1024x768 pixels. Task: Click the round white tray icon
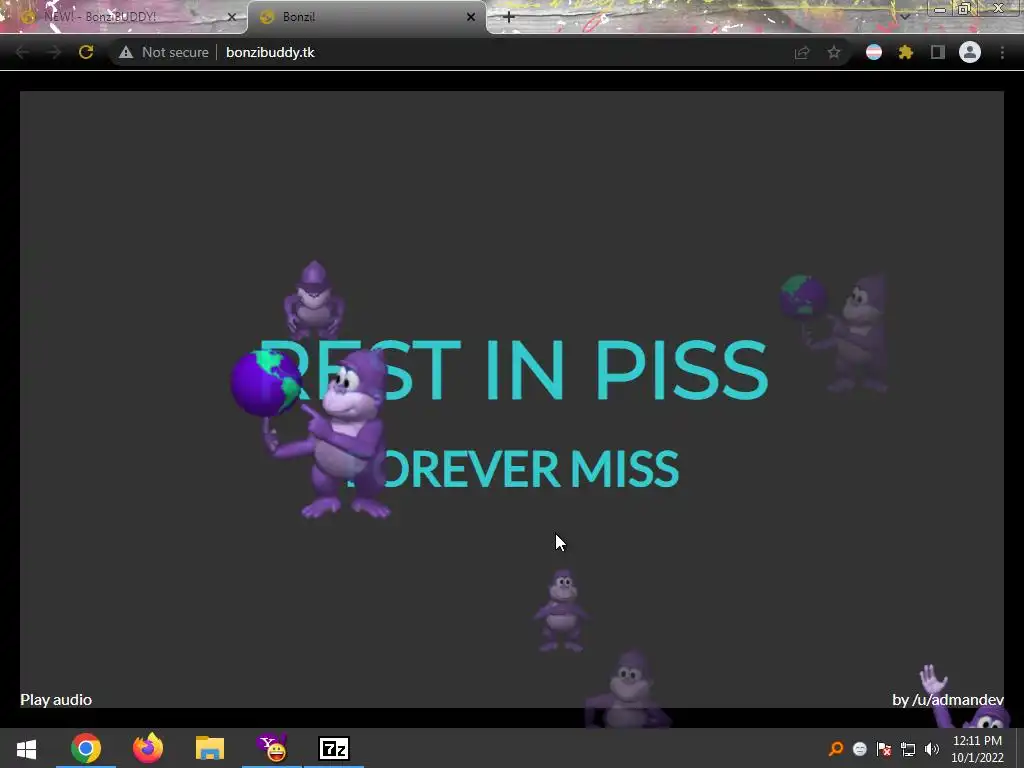click(859, 749)
